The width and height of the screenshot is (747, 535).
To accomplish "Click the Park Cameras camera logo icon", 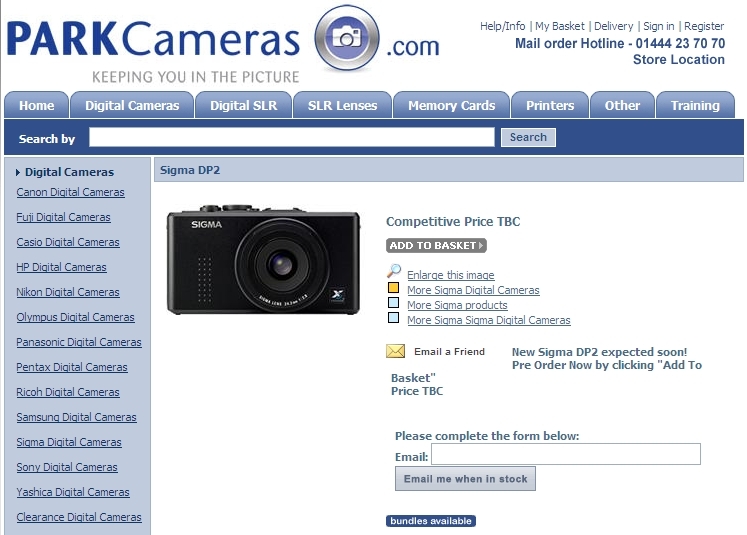I will tap(346, 39).
